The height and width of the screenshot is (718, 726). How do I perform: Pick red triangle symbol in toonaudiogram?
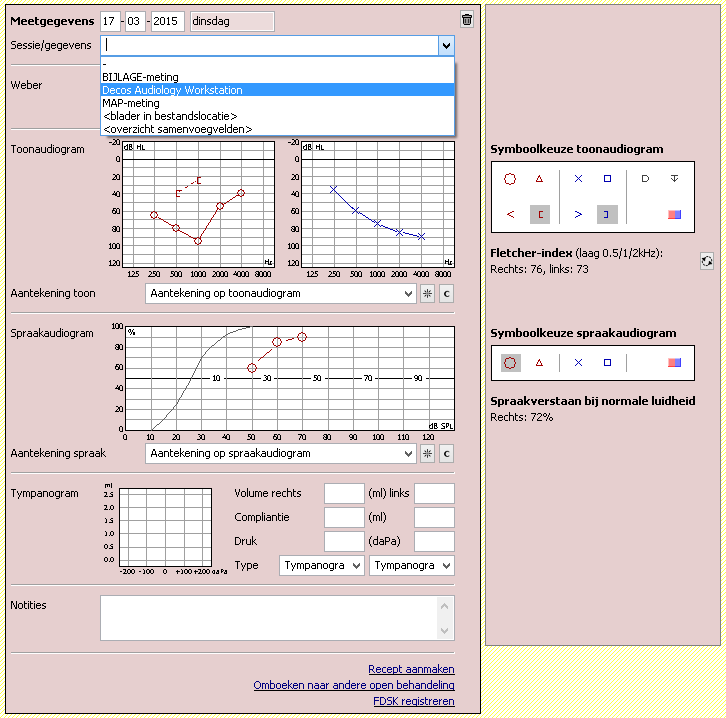tap(539, 179)
